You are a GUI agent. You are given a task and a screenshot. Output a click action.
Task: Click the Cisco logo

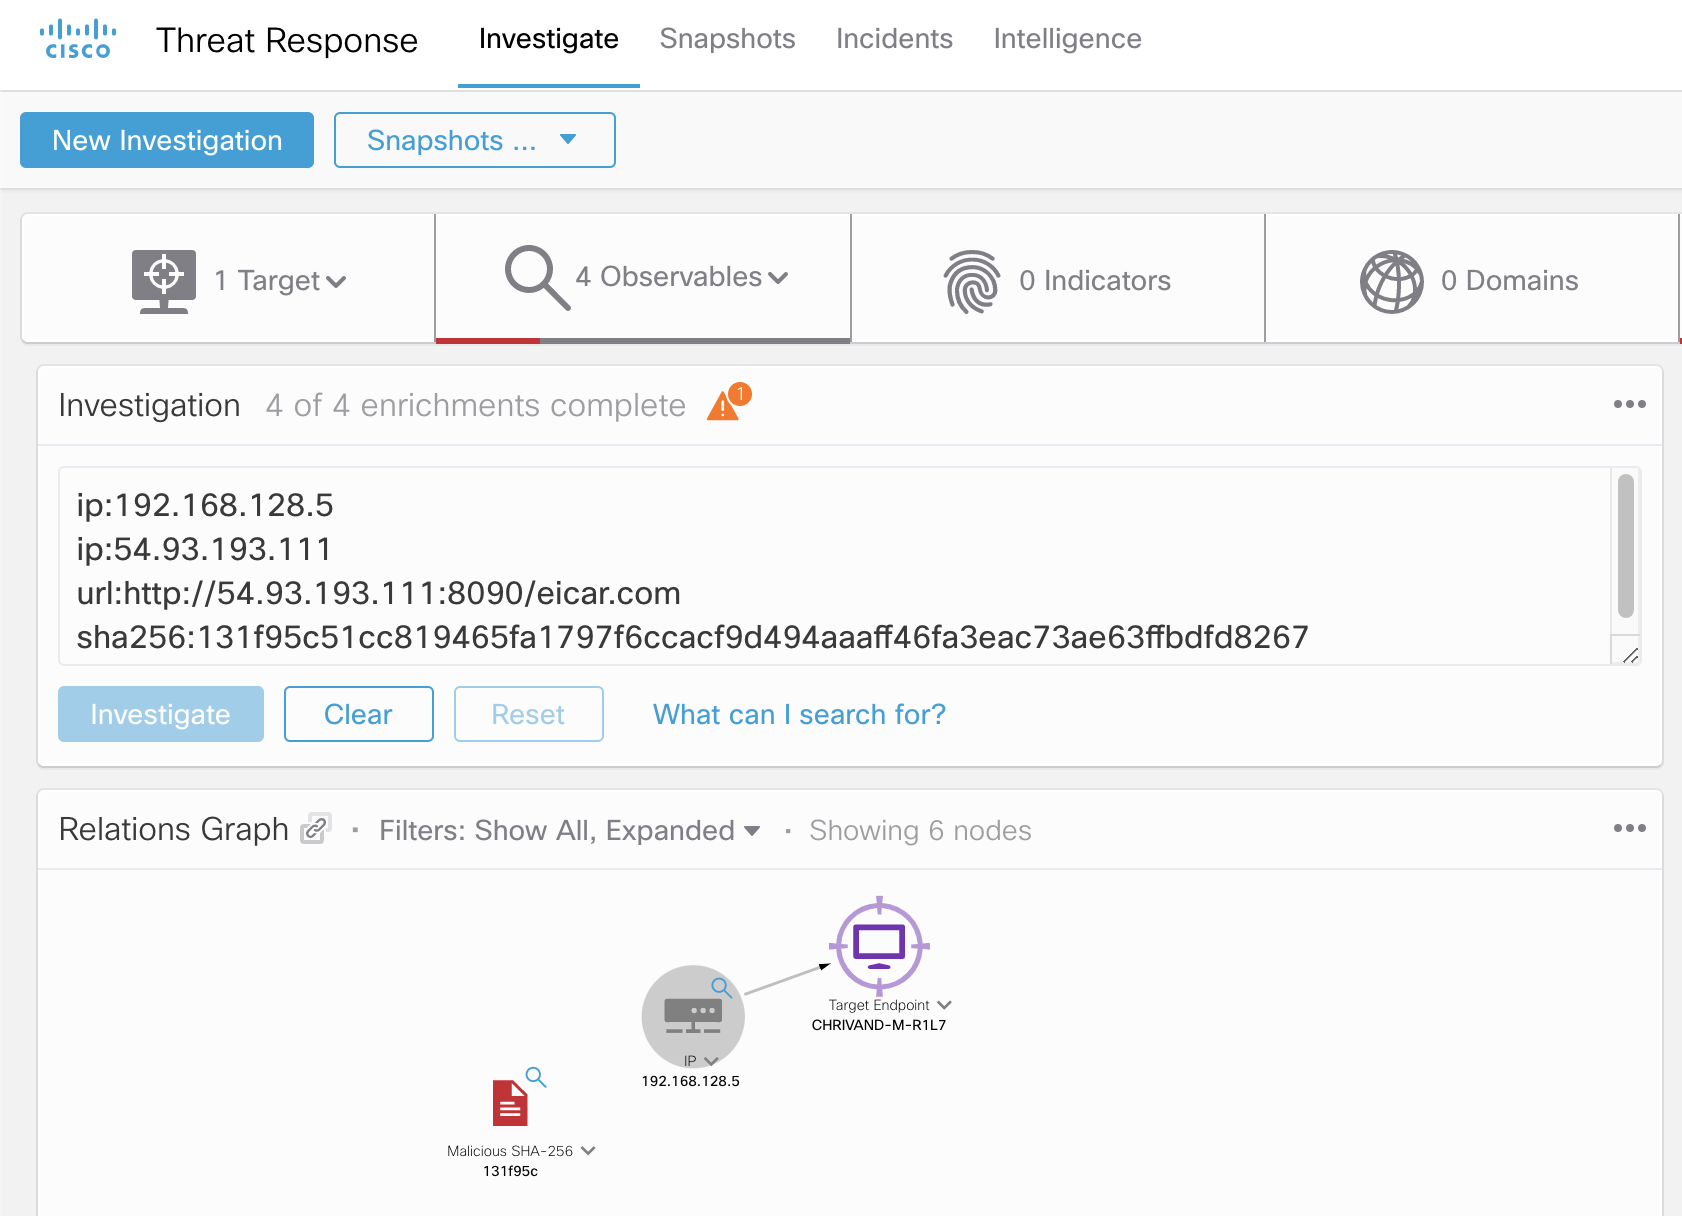(x=78, y=39)
